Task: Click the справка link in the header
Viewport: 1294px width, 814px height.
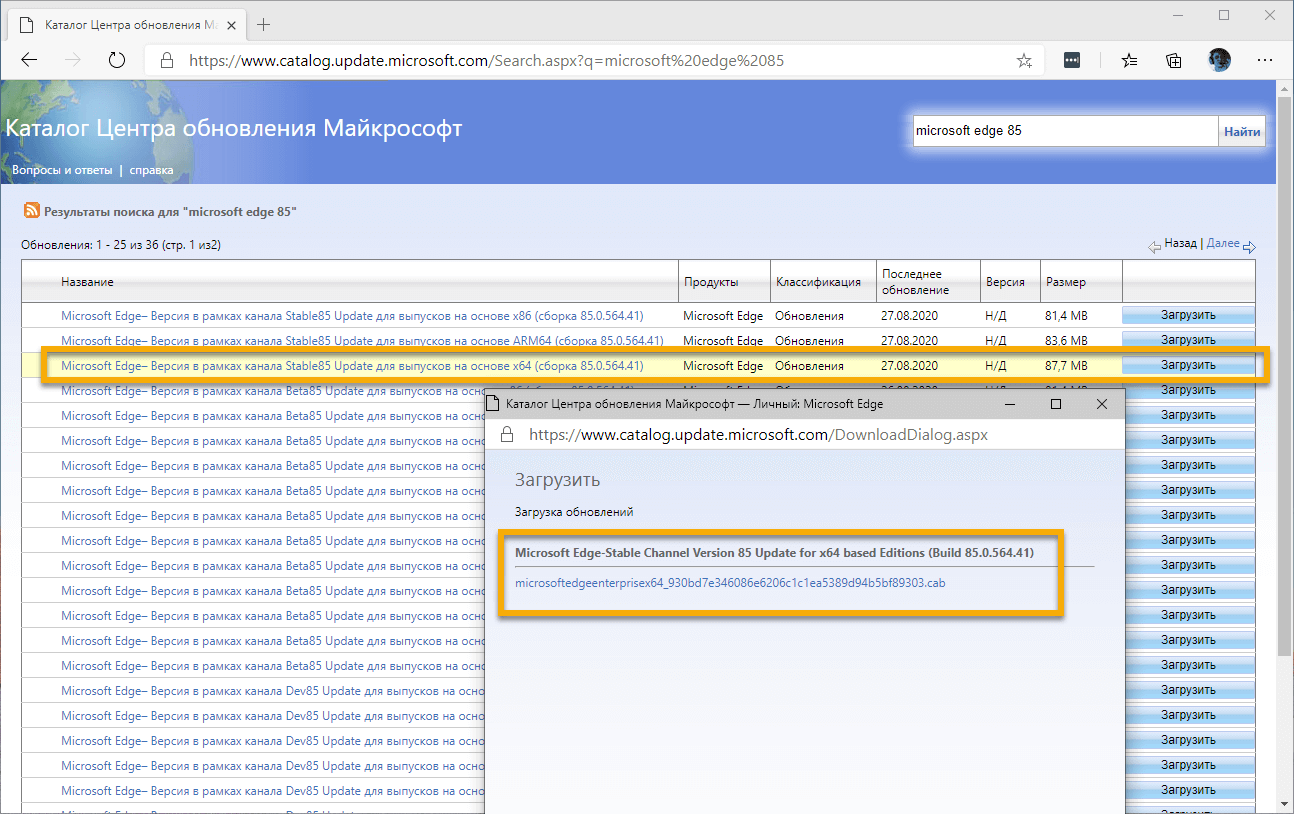Action: pos(151,170)
